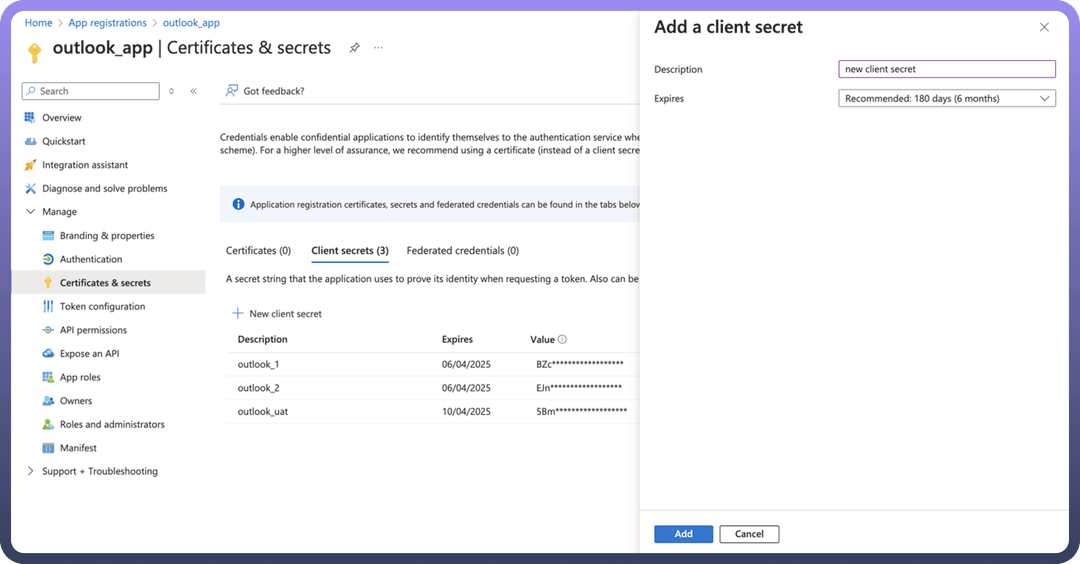This screenshot has width=1080, height=564.
Task: Open Token configuration settings
Action: pos(102,306)
